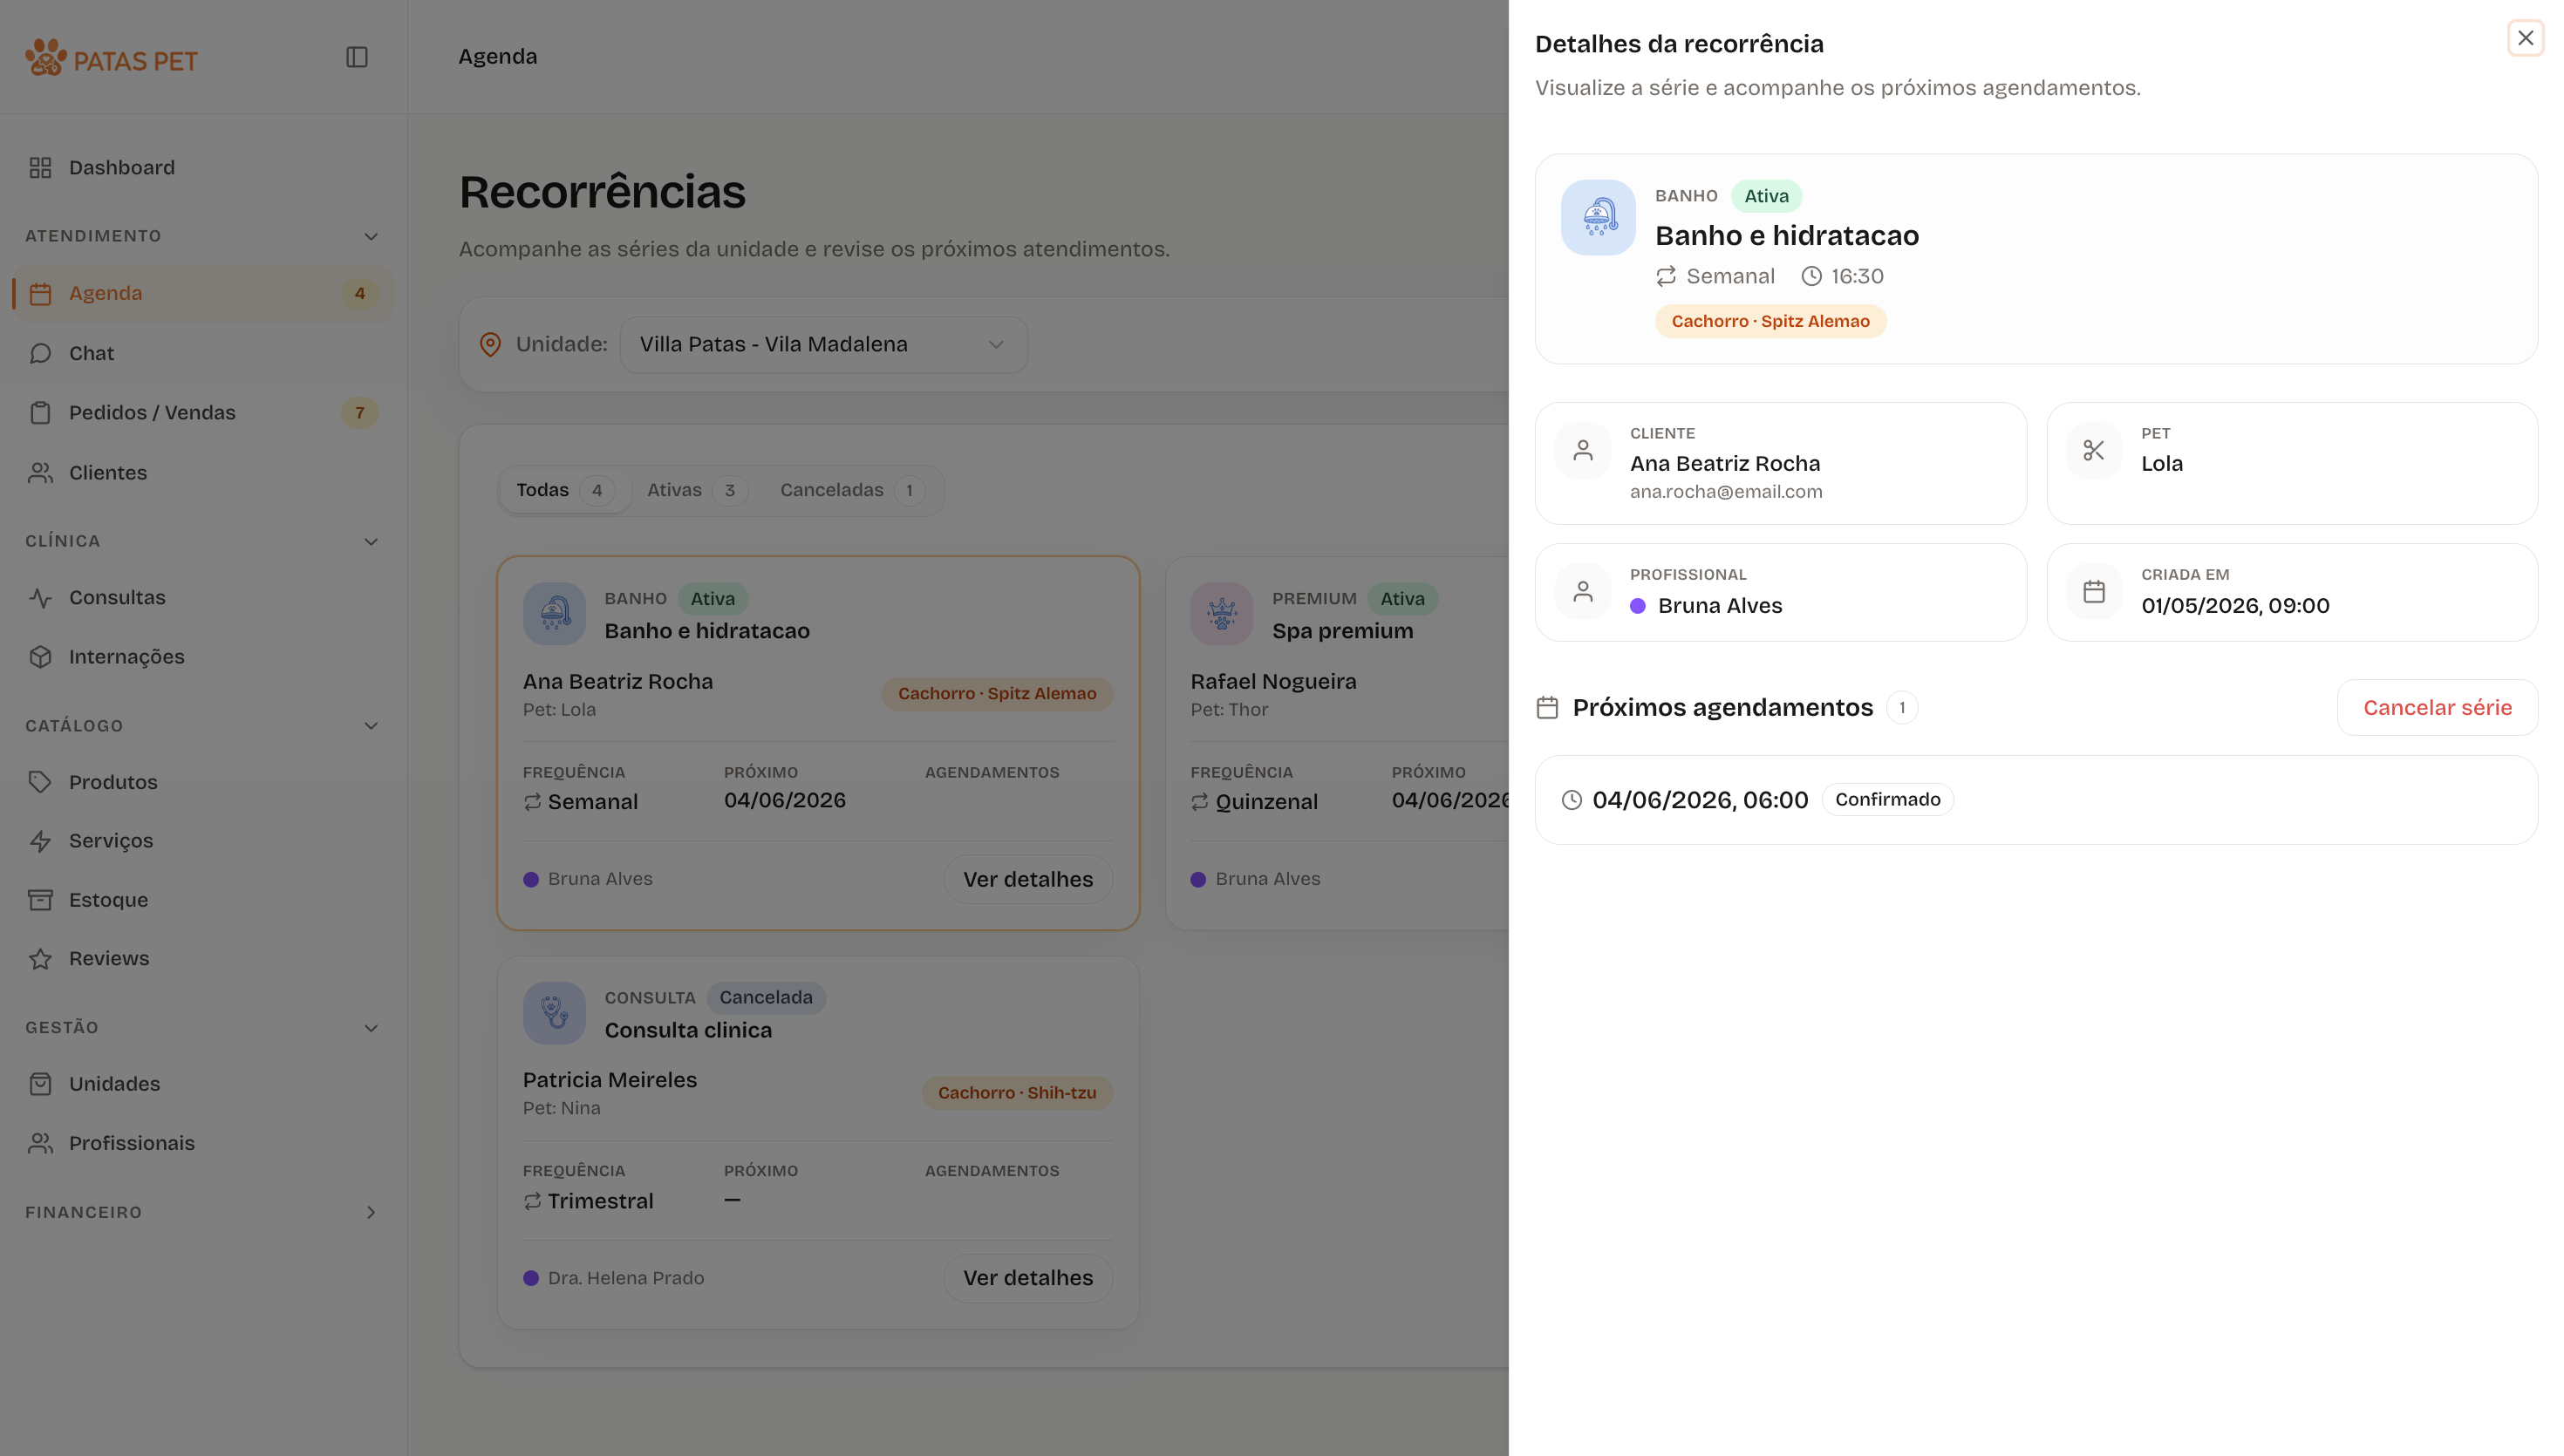Click the clock icon next to 04/06/2026, 06:00

click(x=1572, y=800)
